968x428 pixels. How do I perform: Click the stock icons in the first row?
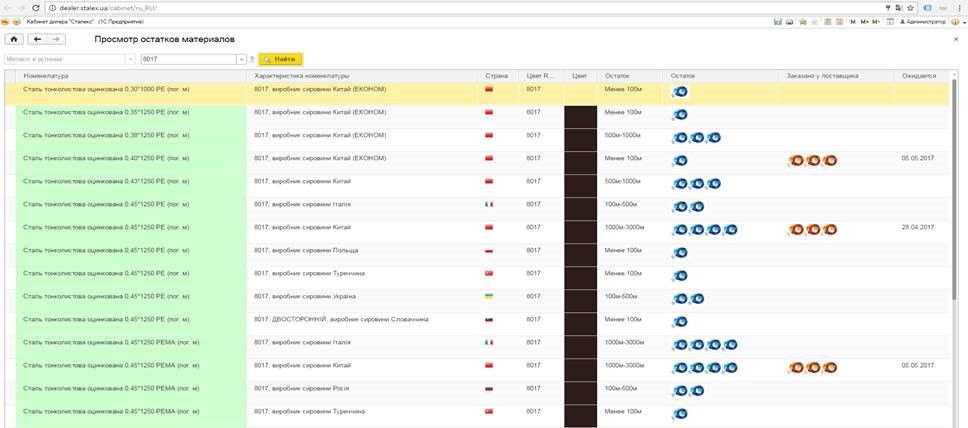coord(679,92)
